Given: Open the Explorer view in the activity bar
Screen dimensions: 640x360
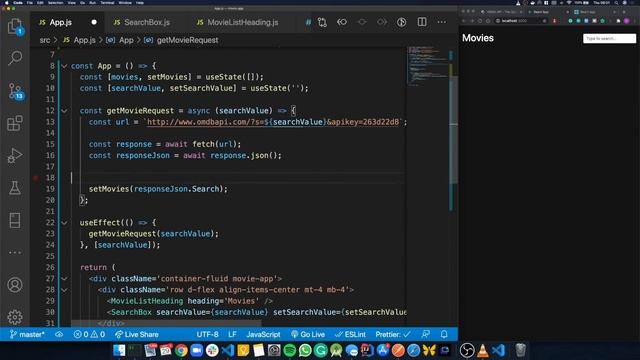Looking at the screenshot, I should tap(15, 27).
